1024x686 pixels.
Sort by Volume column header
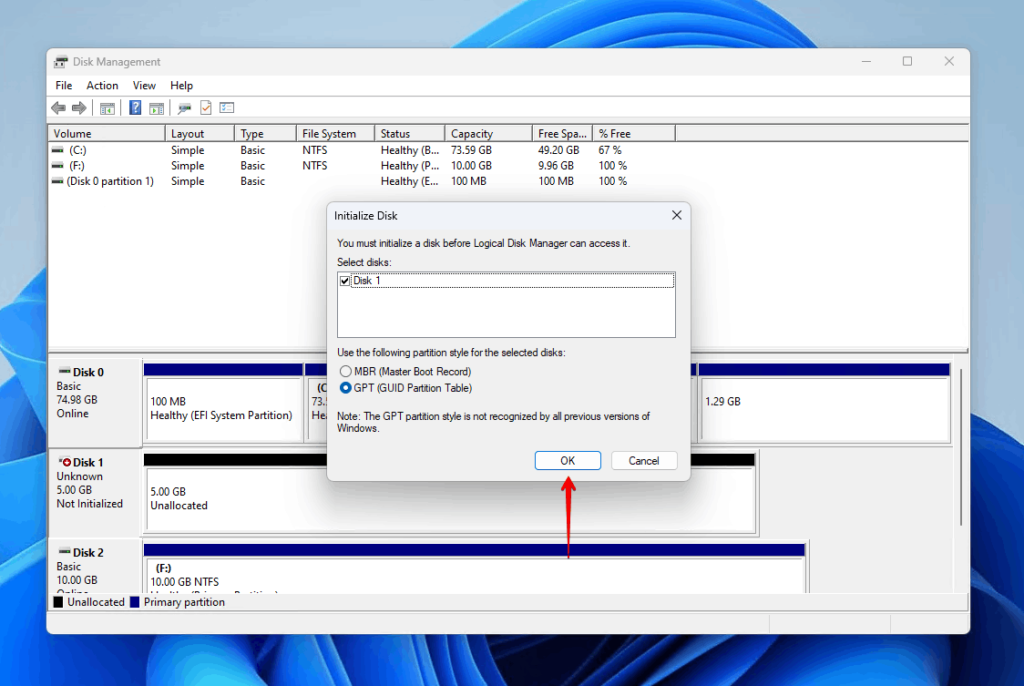[107, 133]
